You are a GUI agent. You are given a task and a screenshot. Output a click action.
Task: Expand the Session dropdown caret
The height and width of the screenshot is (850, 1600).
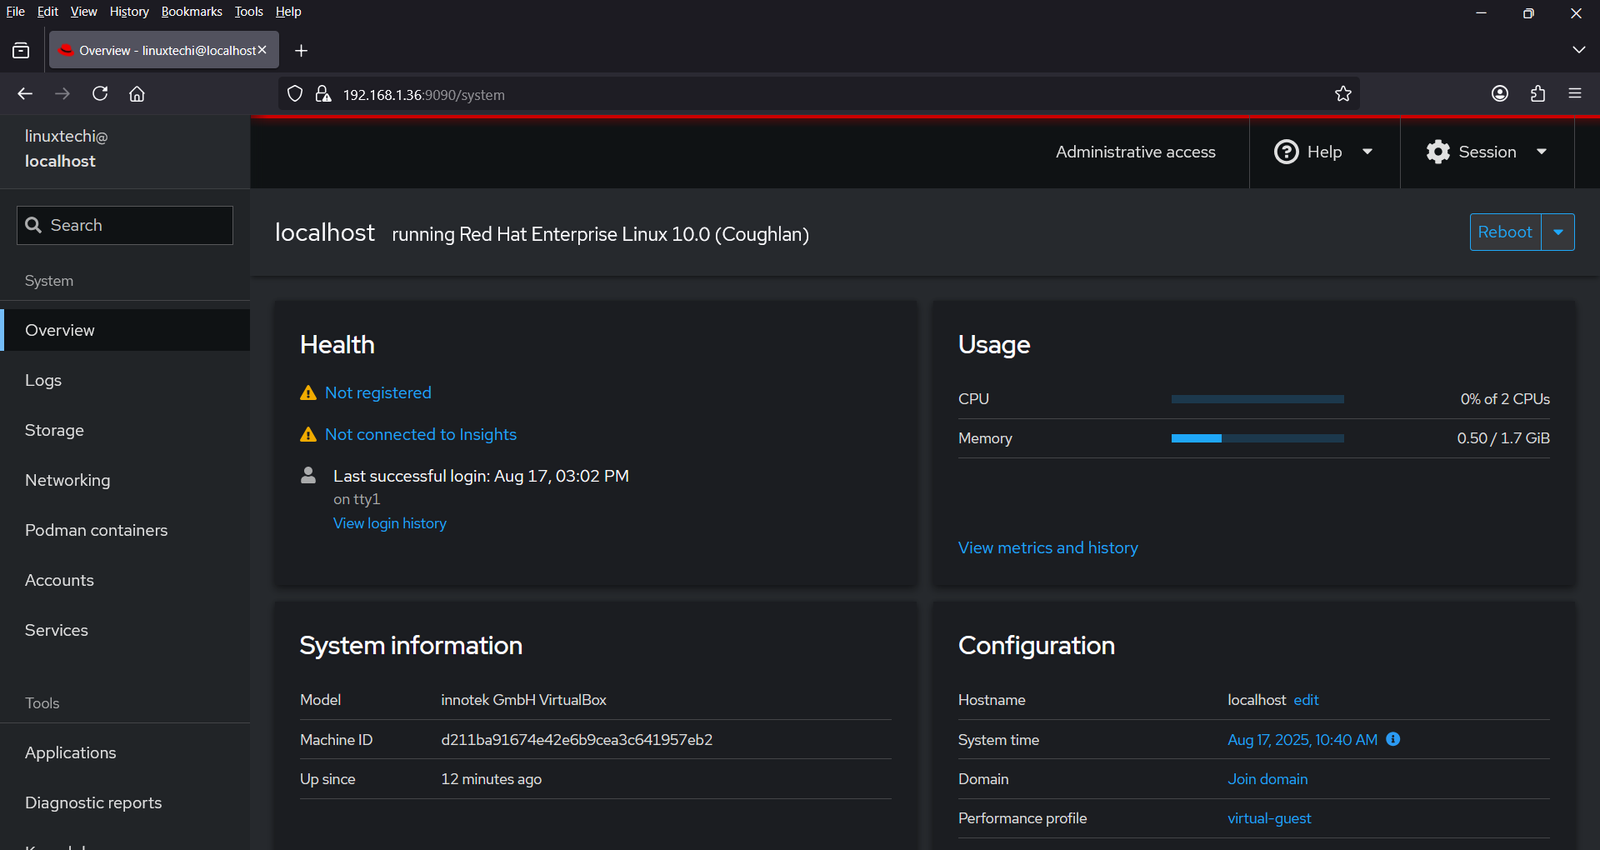[1541, 152]
